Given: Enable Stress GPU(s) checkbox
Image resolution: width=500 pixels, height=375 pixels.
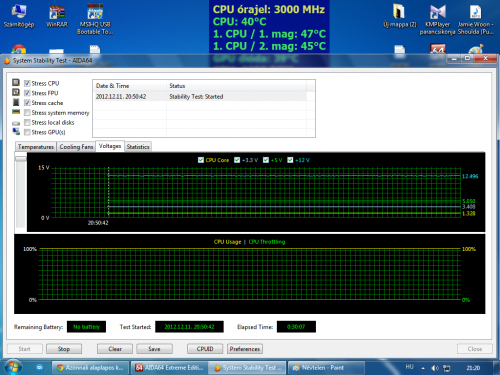Looking at the screenshot, I should point(27,132).
